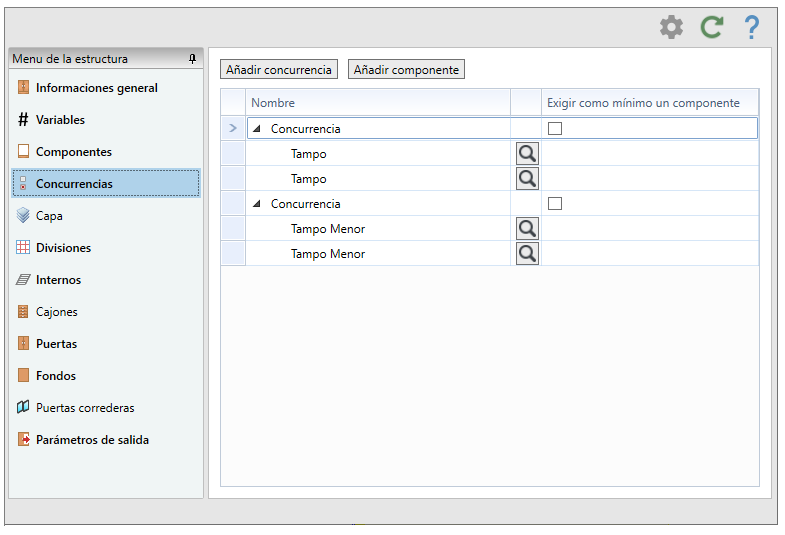Click the Informaciones general cabinet icon

tap(23, 87)
